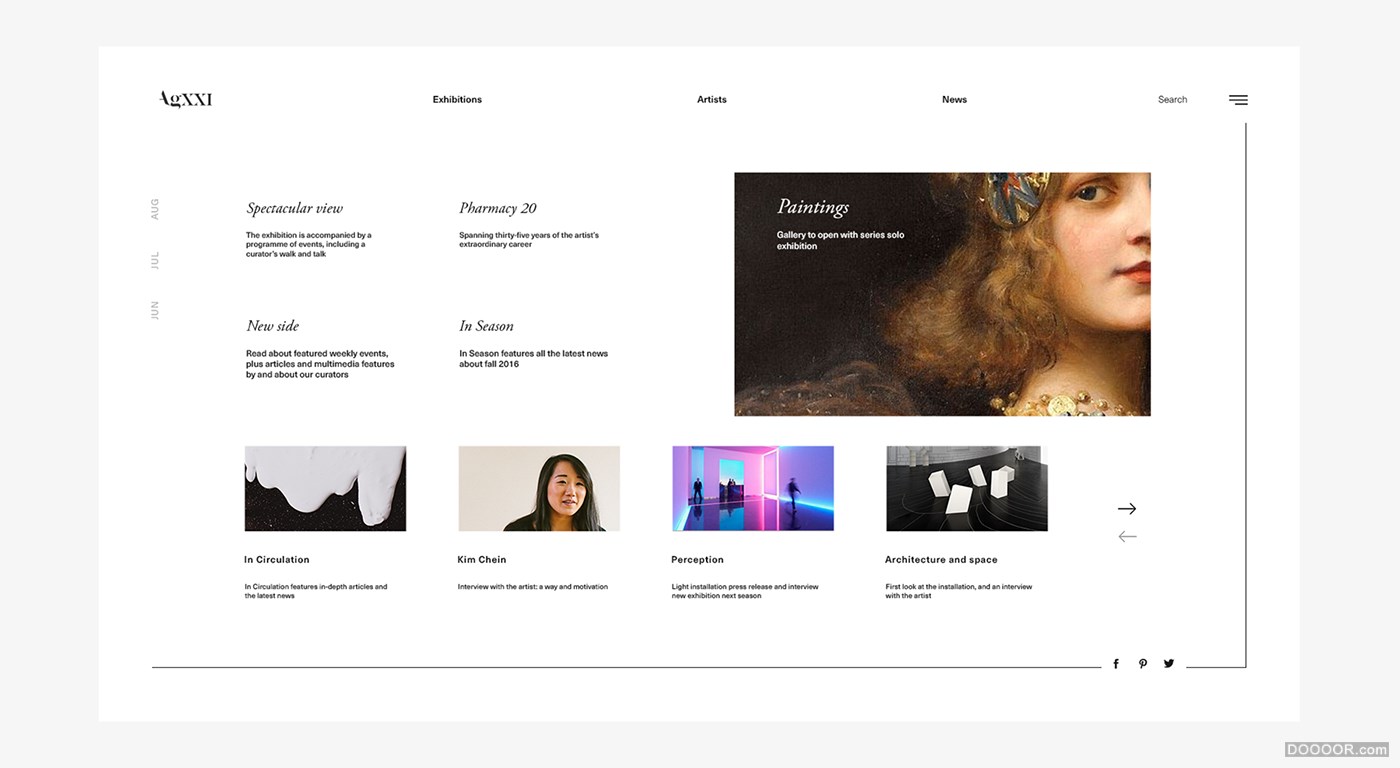
Task: Open the Twitter social icon
Action: (1169, 663)
